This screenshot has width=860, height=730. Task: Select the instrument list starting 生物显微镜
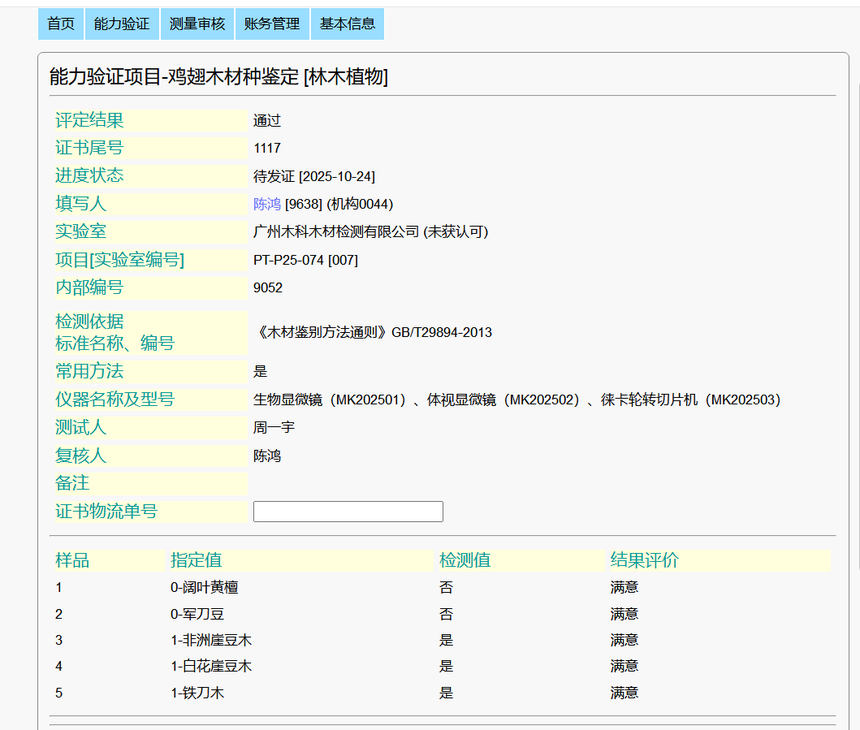(517, 400)
